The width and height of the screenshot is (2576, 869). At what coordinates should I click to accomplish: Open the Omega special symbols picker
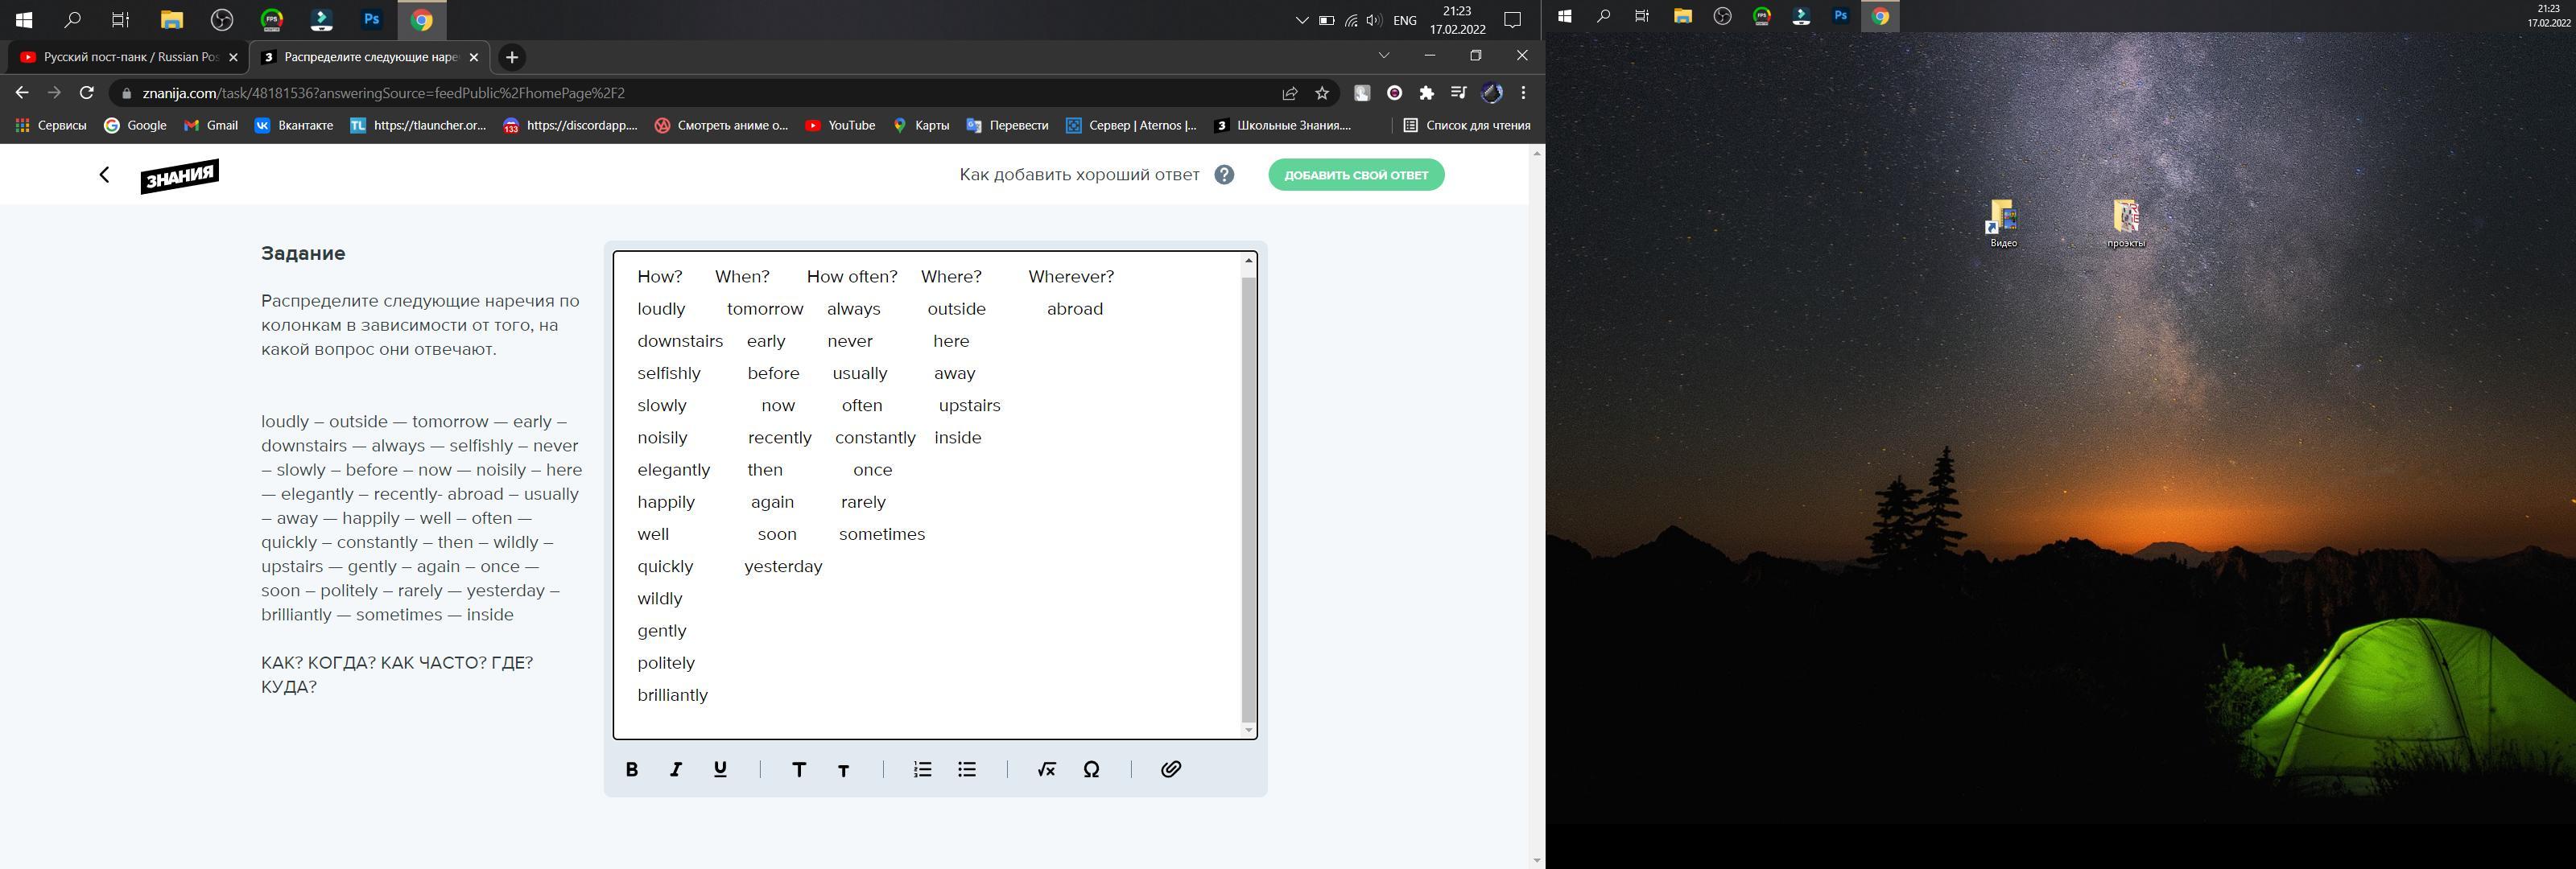1091,769
